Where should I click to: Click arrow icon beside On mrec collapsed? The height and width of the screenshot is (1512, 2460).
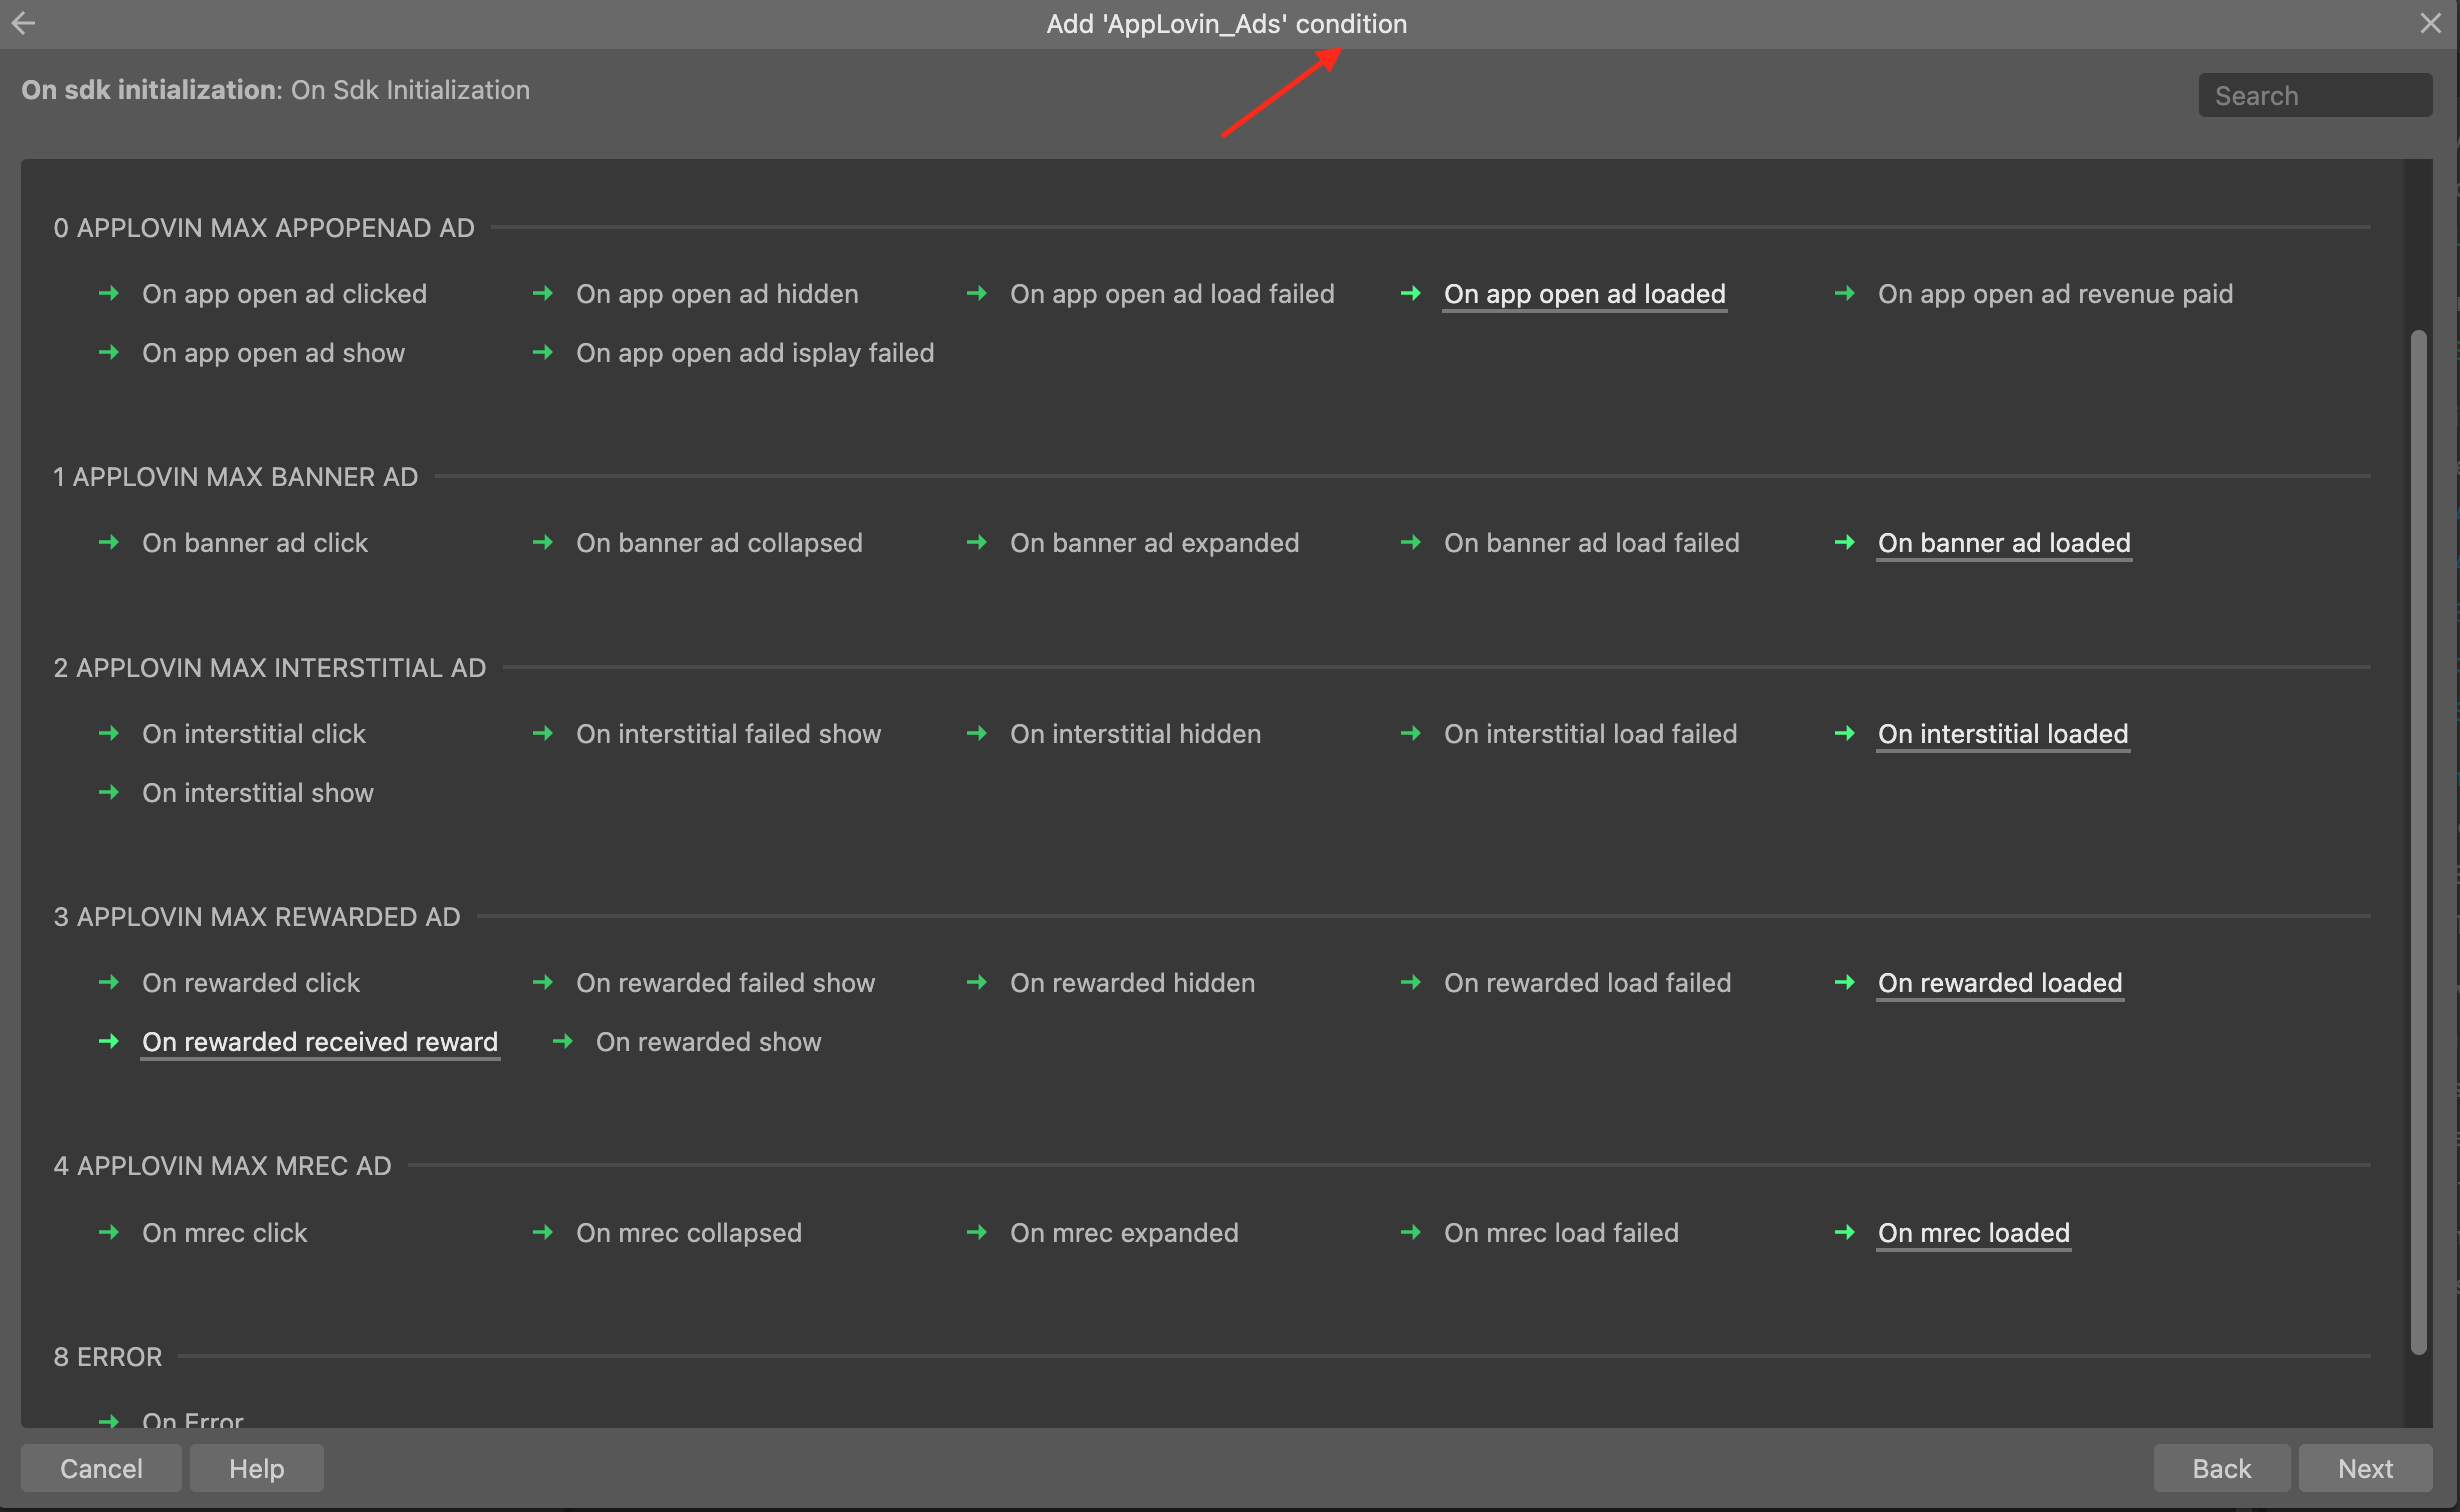pos(543,1232)
